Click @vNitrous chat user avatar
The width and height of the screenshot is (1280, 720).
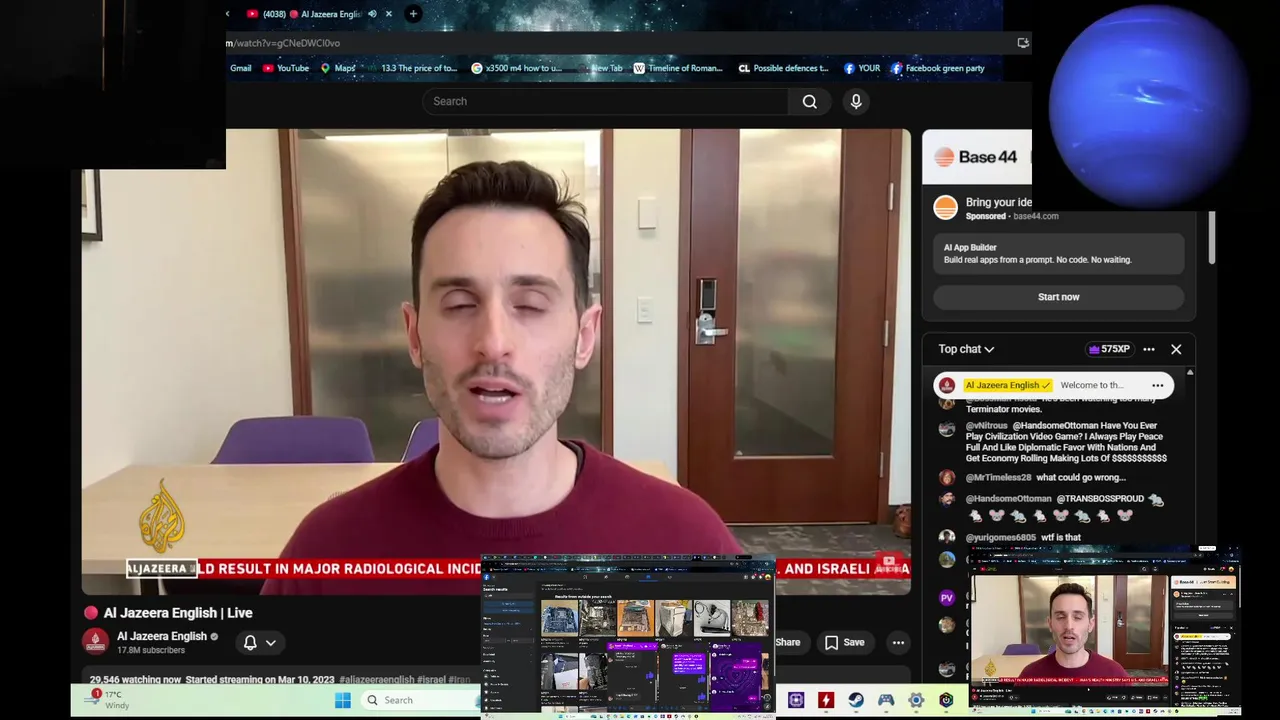[x=947, y=428]
